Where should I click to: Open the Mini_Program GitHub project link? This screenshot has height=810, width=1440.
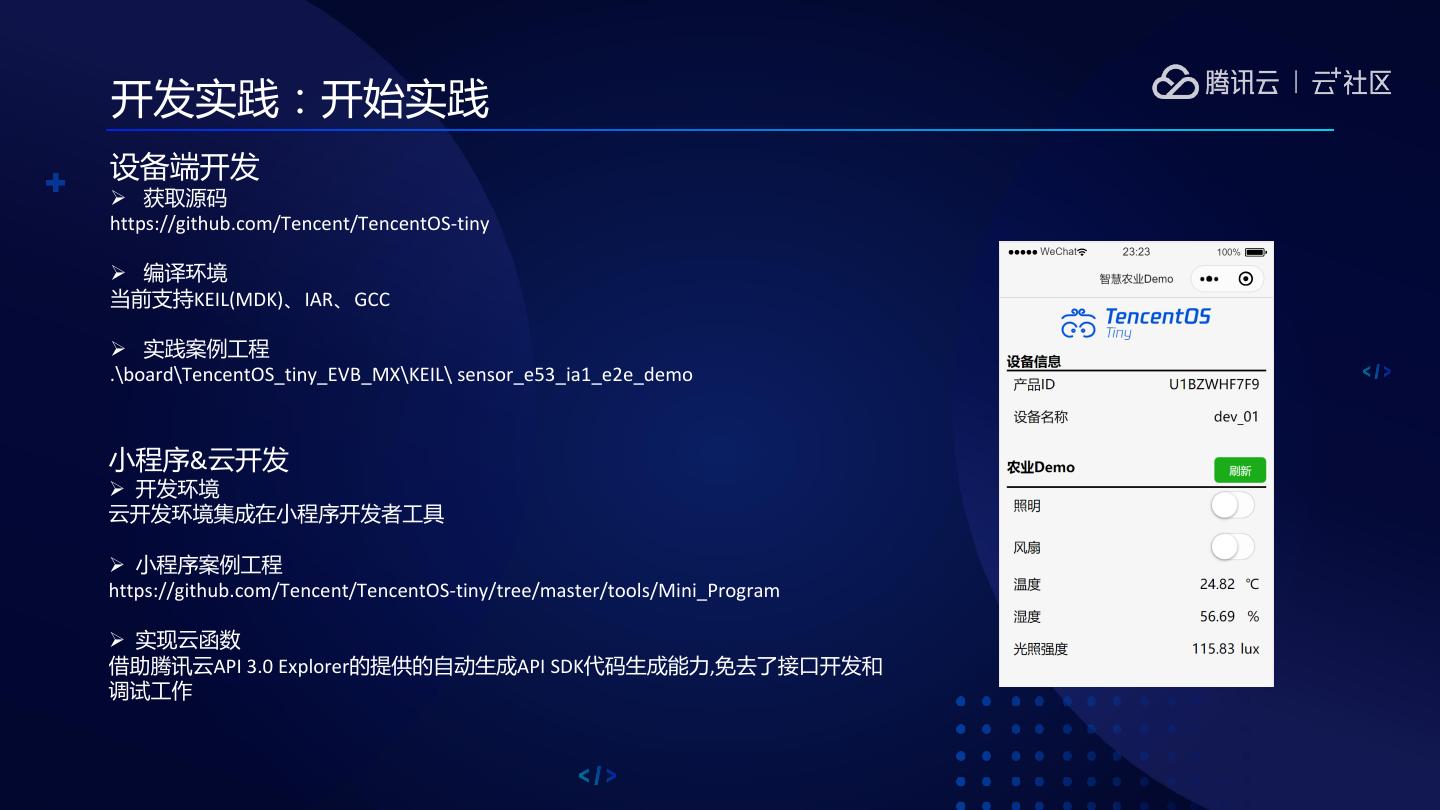point(444,590)
